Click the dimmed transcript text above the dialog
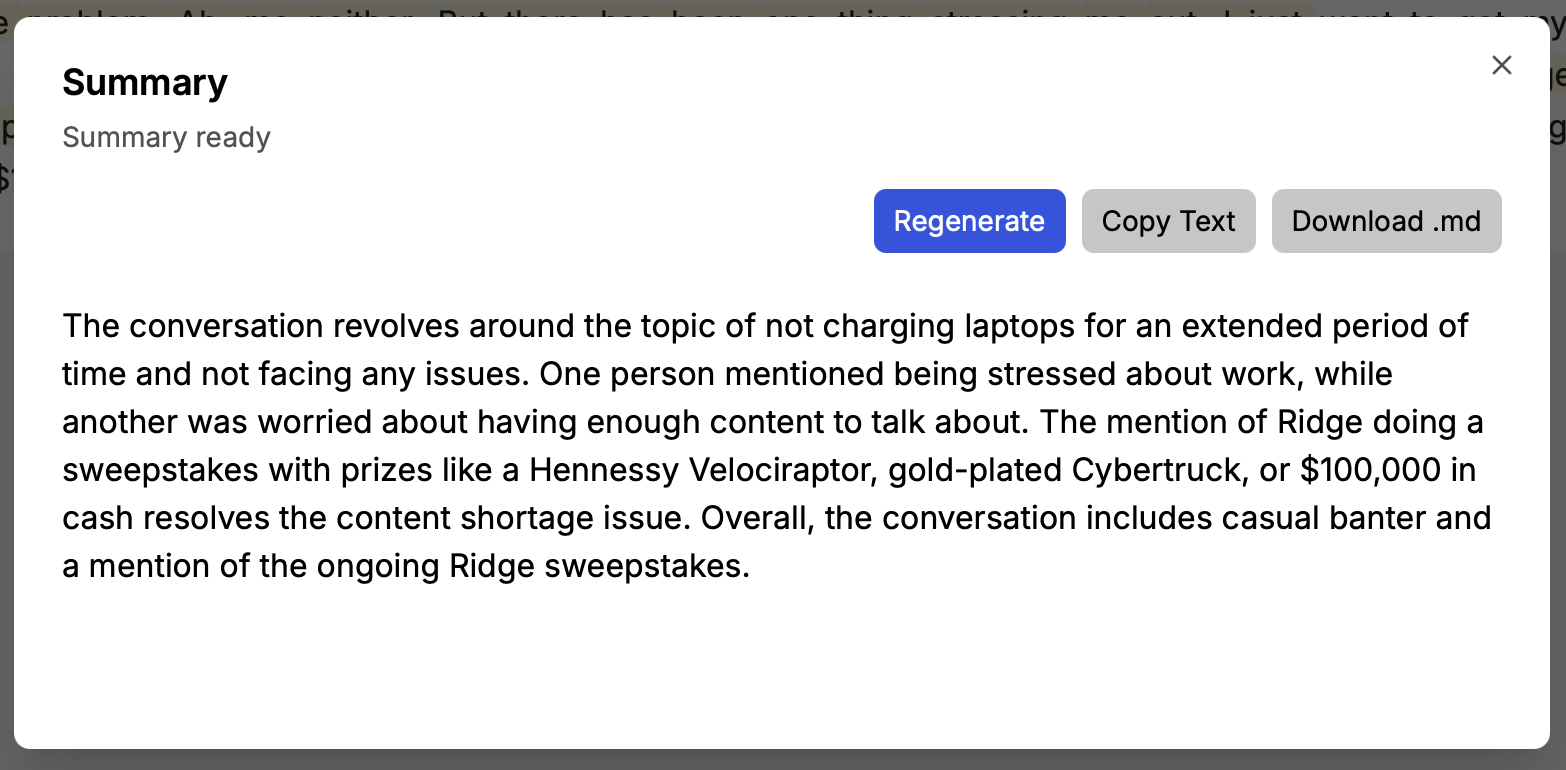 (x=700, y=8)
